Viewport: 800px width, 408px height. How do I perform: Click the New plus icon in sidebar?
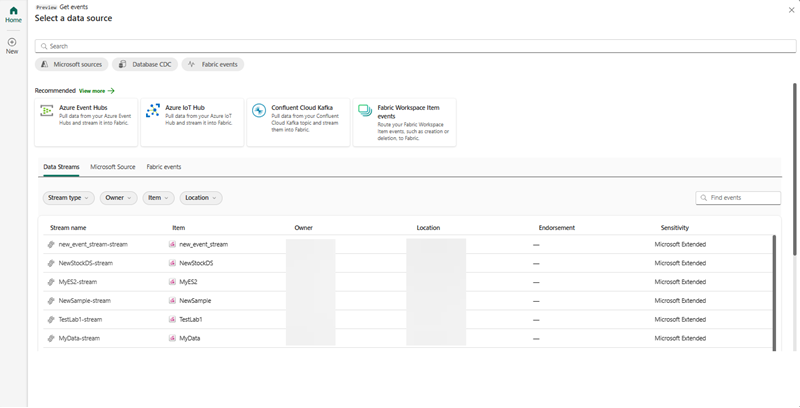click(x=12, y=42)
